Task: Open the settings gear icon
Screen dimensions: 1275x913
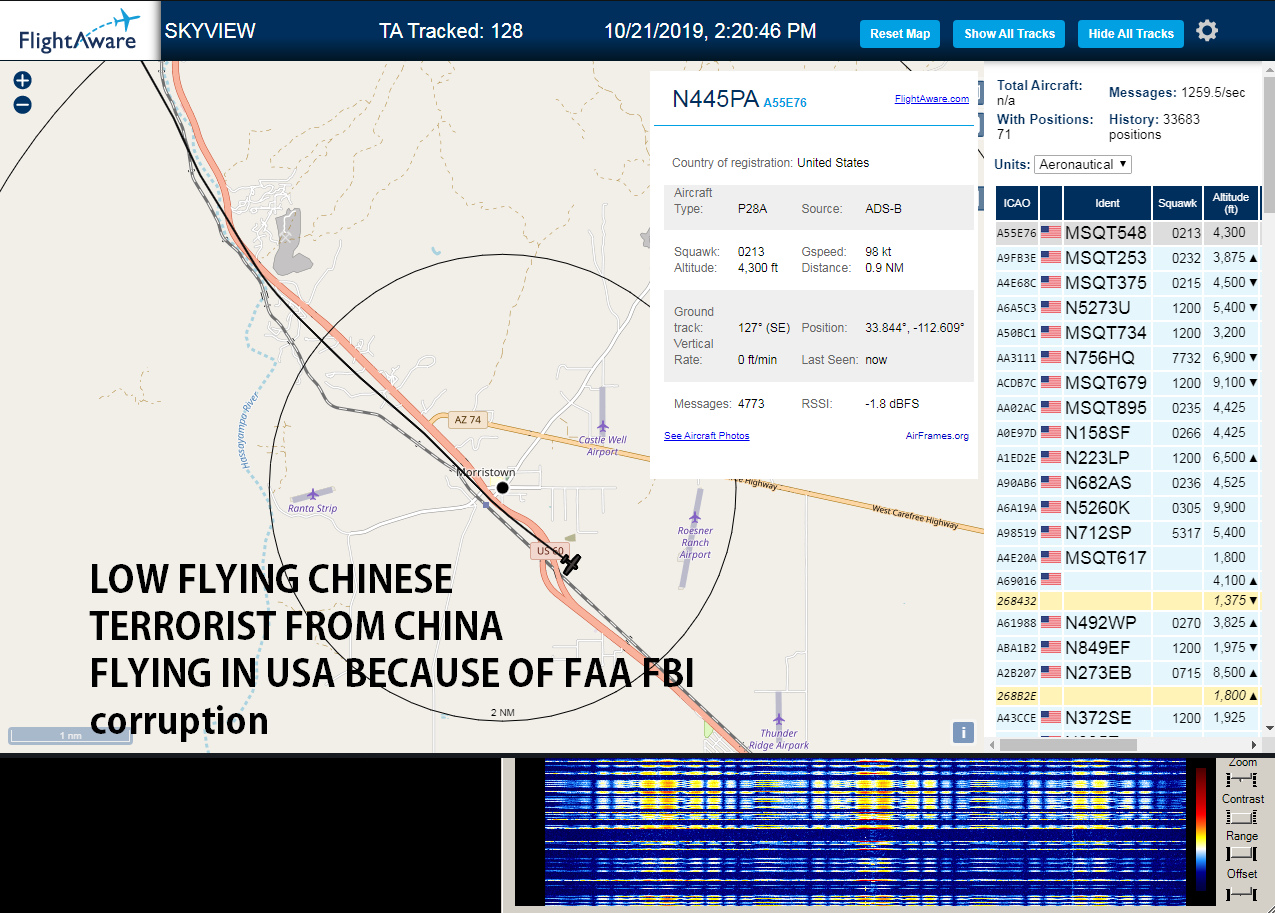Action: 1207,31
